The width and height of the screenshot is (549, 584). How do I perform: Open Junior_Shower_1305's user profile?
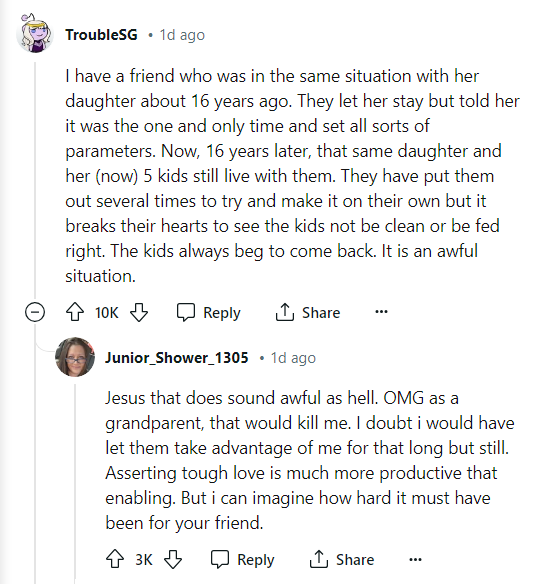[177, 358]
